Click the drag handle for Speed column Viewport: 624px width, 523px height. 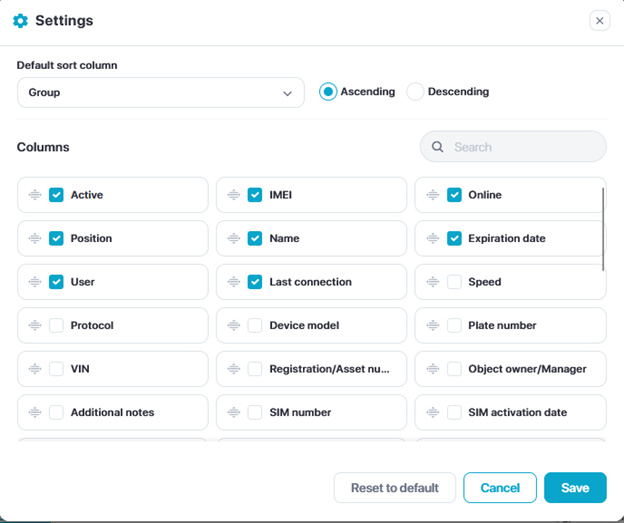433,282
